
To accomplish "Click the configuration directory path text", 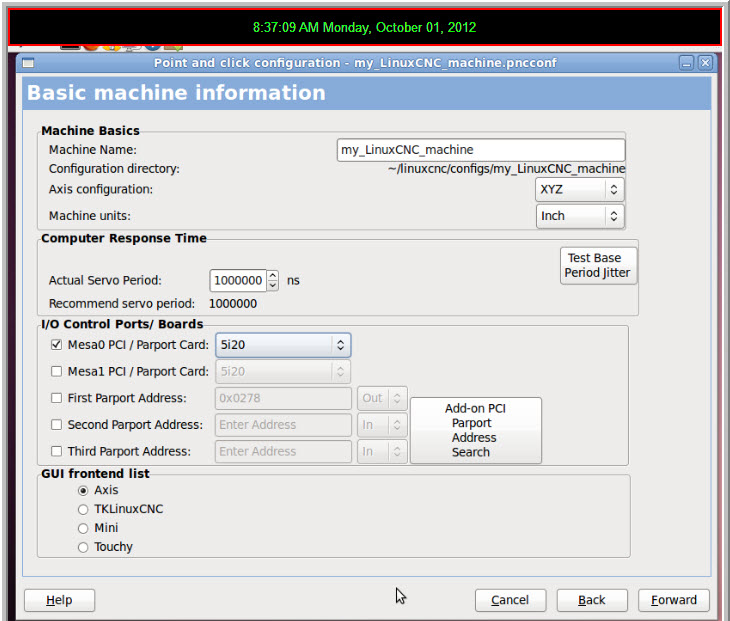I will [507, 169].
